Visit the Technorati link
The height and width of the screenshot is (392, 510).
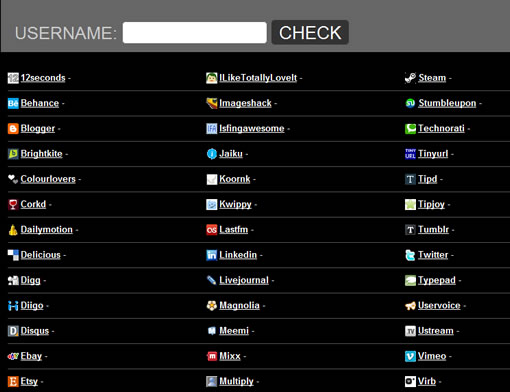[x=441, y=129]
